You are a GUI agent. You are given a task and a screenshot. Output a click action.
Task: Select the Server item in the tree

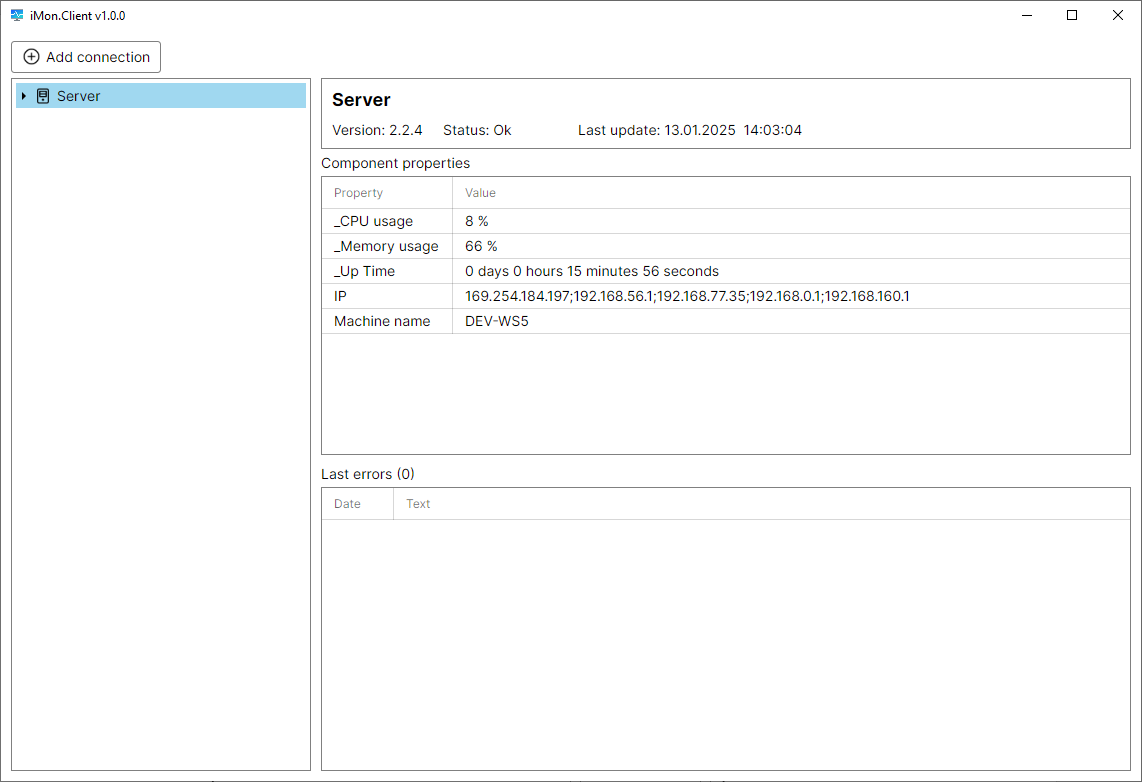click(x=79, y=96)
